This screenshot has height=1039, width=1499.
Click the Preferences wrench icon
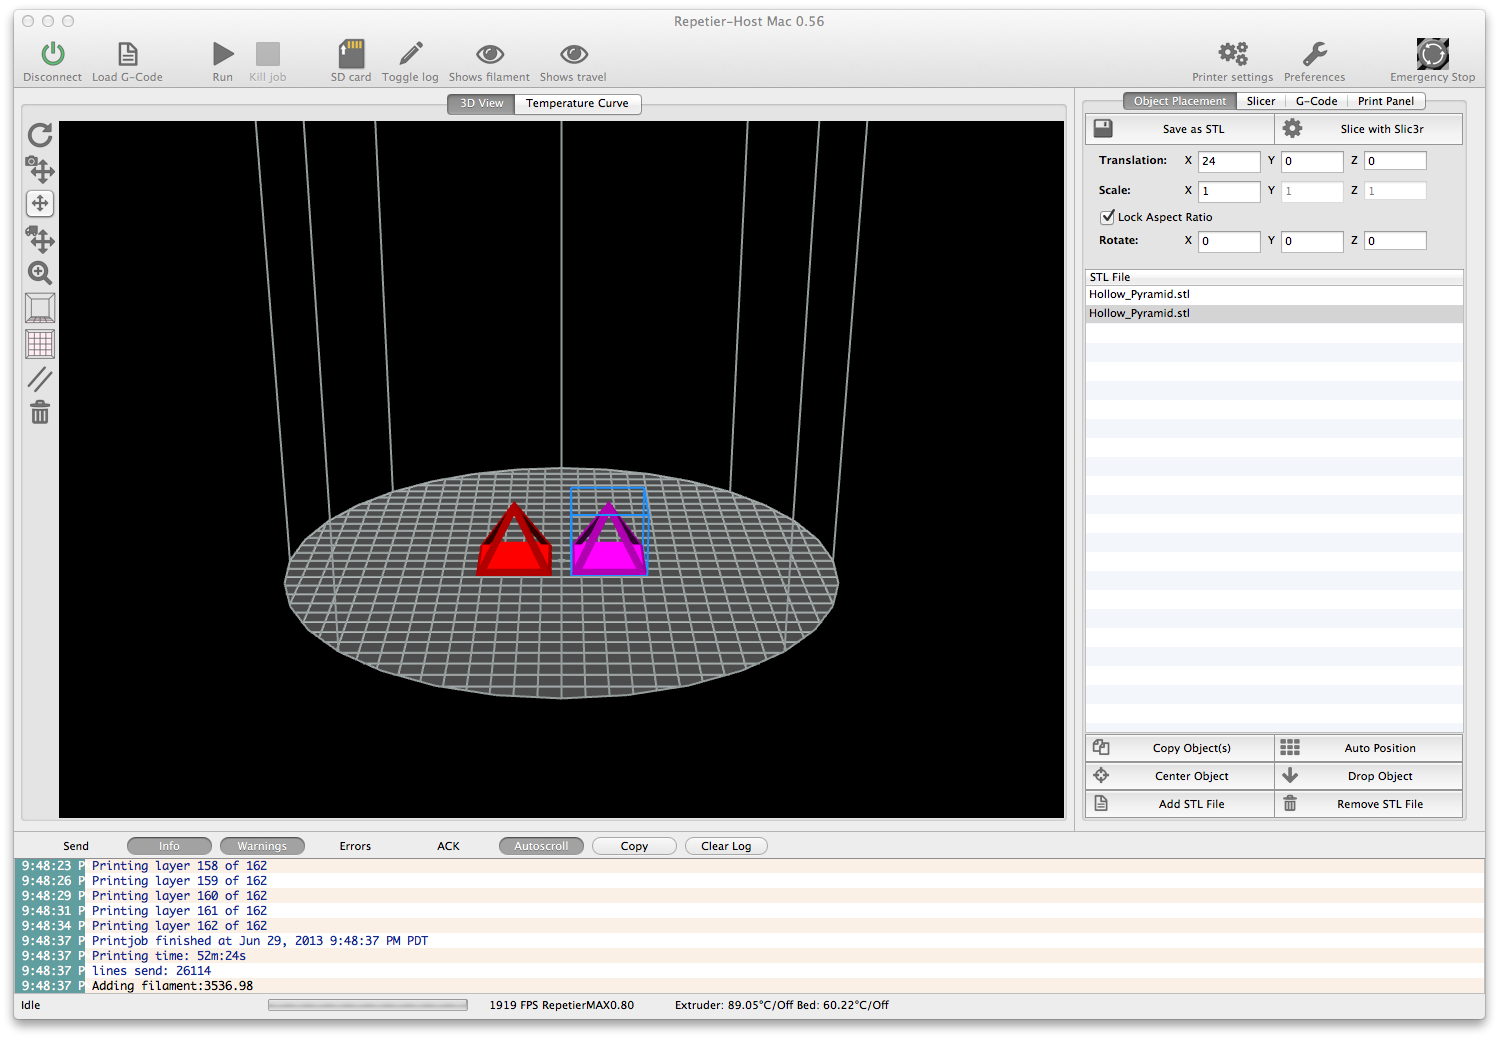pyautogui.click(x=1314, y=54)
